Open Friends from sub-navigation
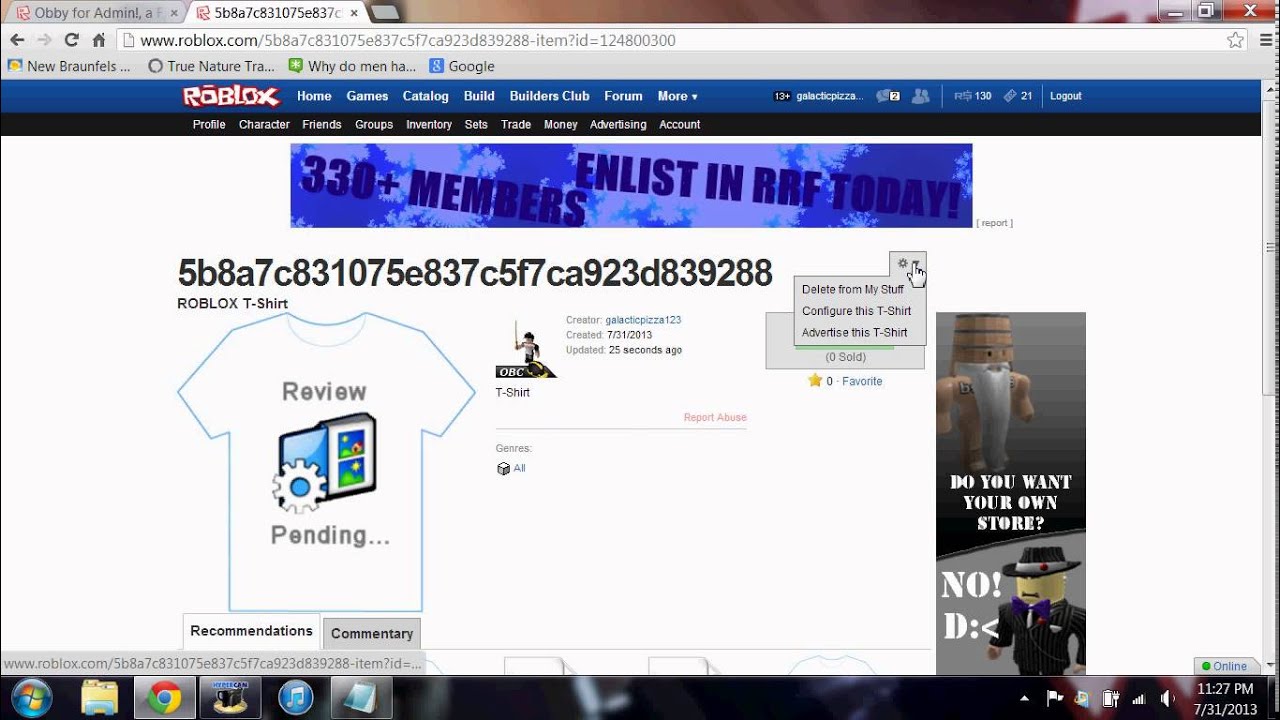 (x=322, y=124)
